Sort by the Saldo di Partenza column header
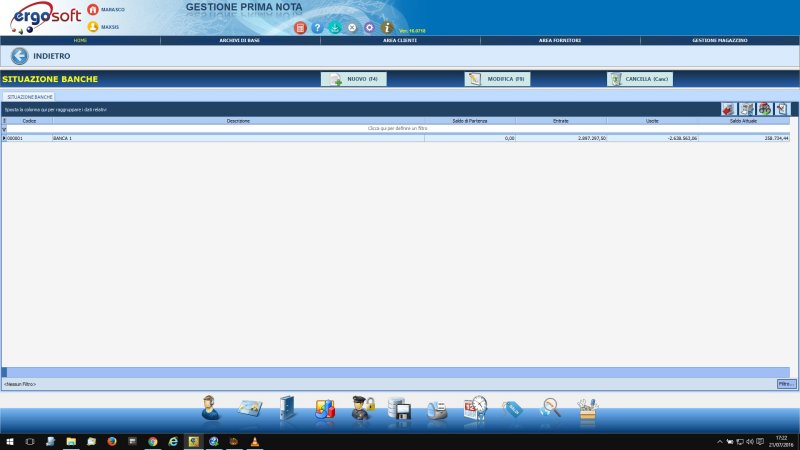Viewport: 800px width, 450px height. click(470, 121)
